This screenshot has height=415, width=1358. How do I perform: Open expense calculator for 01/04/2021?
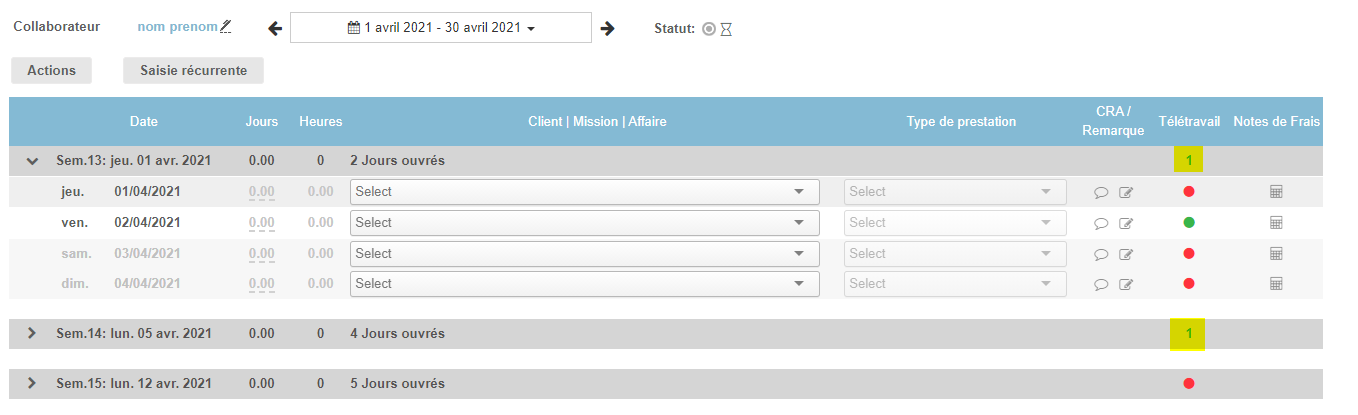click(x=1276, y=192)
